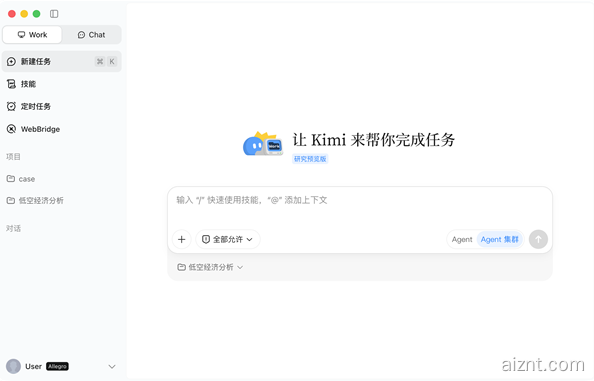Click the 让 Kimi 来帮你完成任务 heading
Image resolution: width=594 pixels, height=381 pixels.
[x=374, y=140]
